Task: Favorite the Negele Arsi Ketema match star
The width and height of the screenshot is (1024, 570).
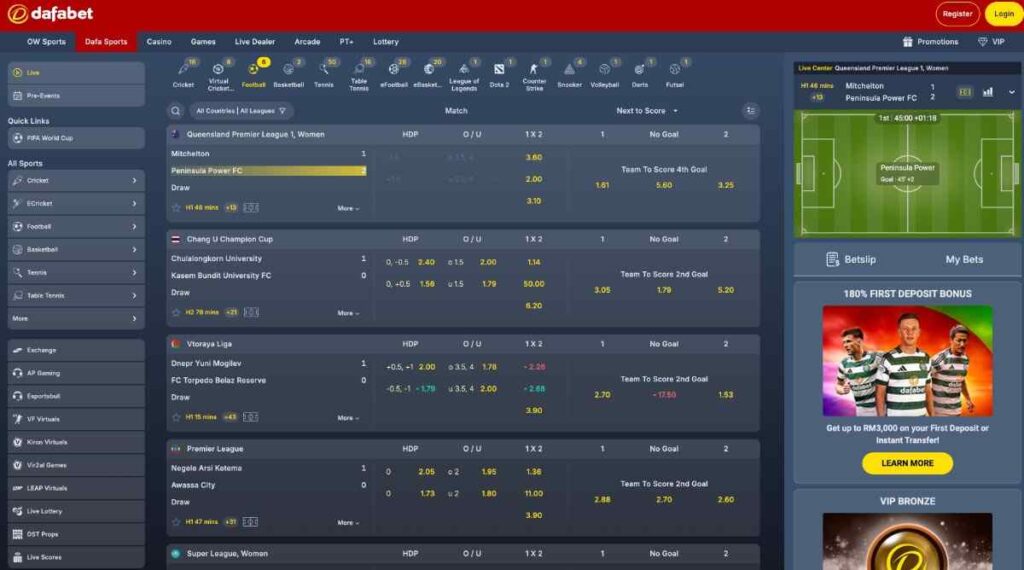Action: 176,522
